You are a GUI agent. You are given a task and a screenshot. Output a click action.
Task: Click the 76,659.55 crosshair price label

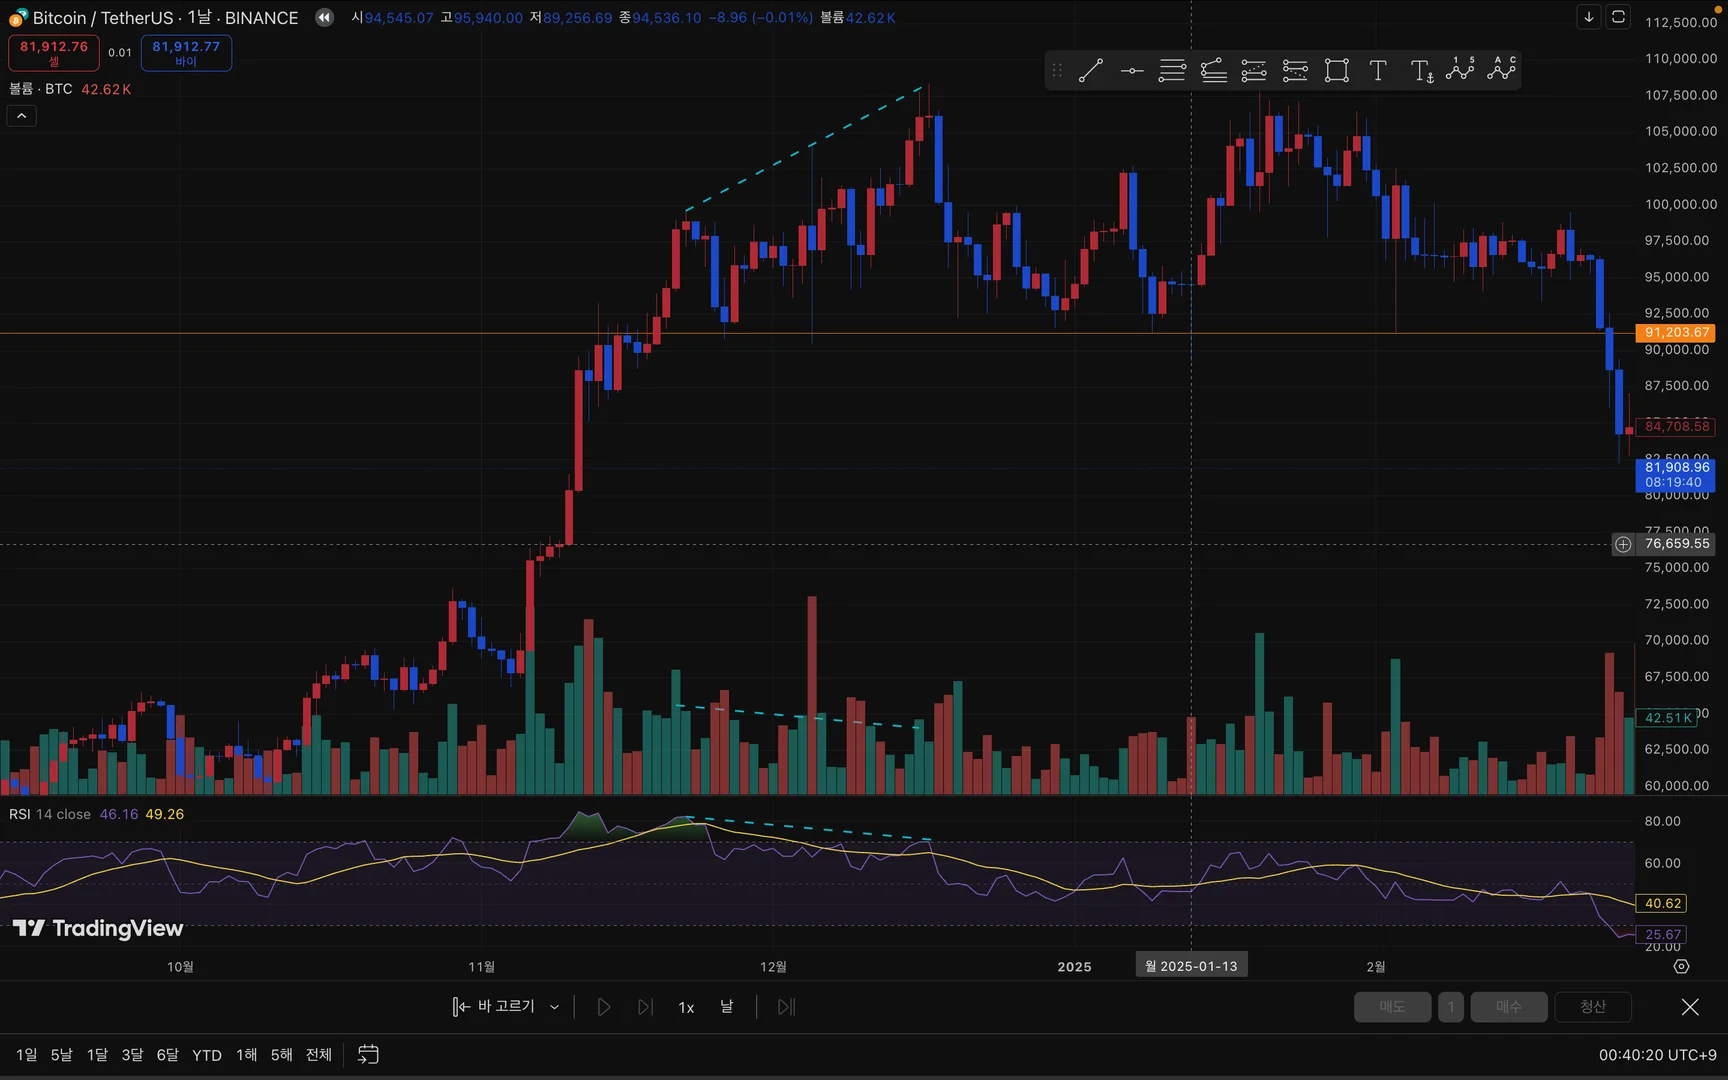[1676, 544]
